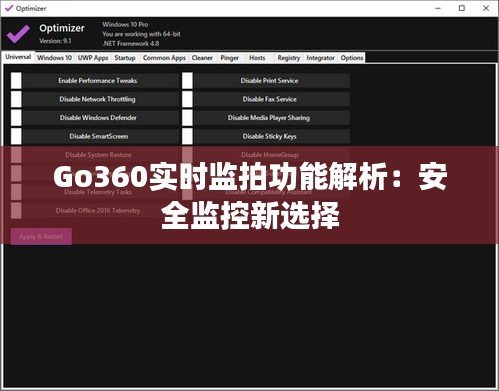Open the UWP Apps tab
499x391 pixels.
(93, 58)
